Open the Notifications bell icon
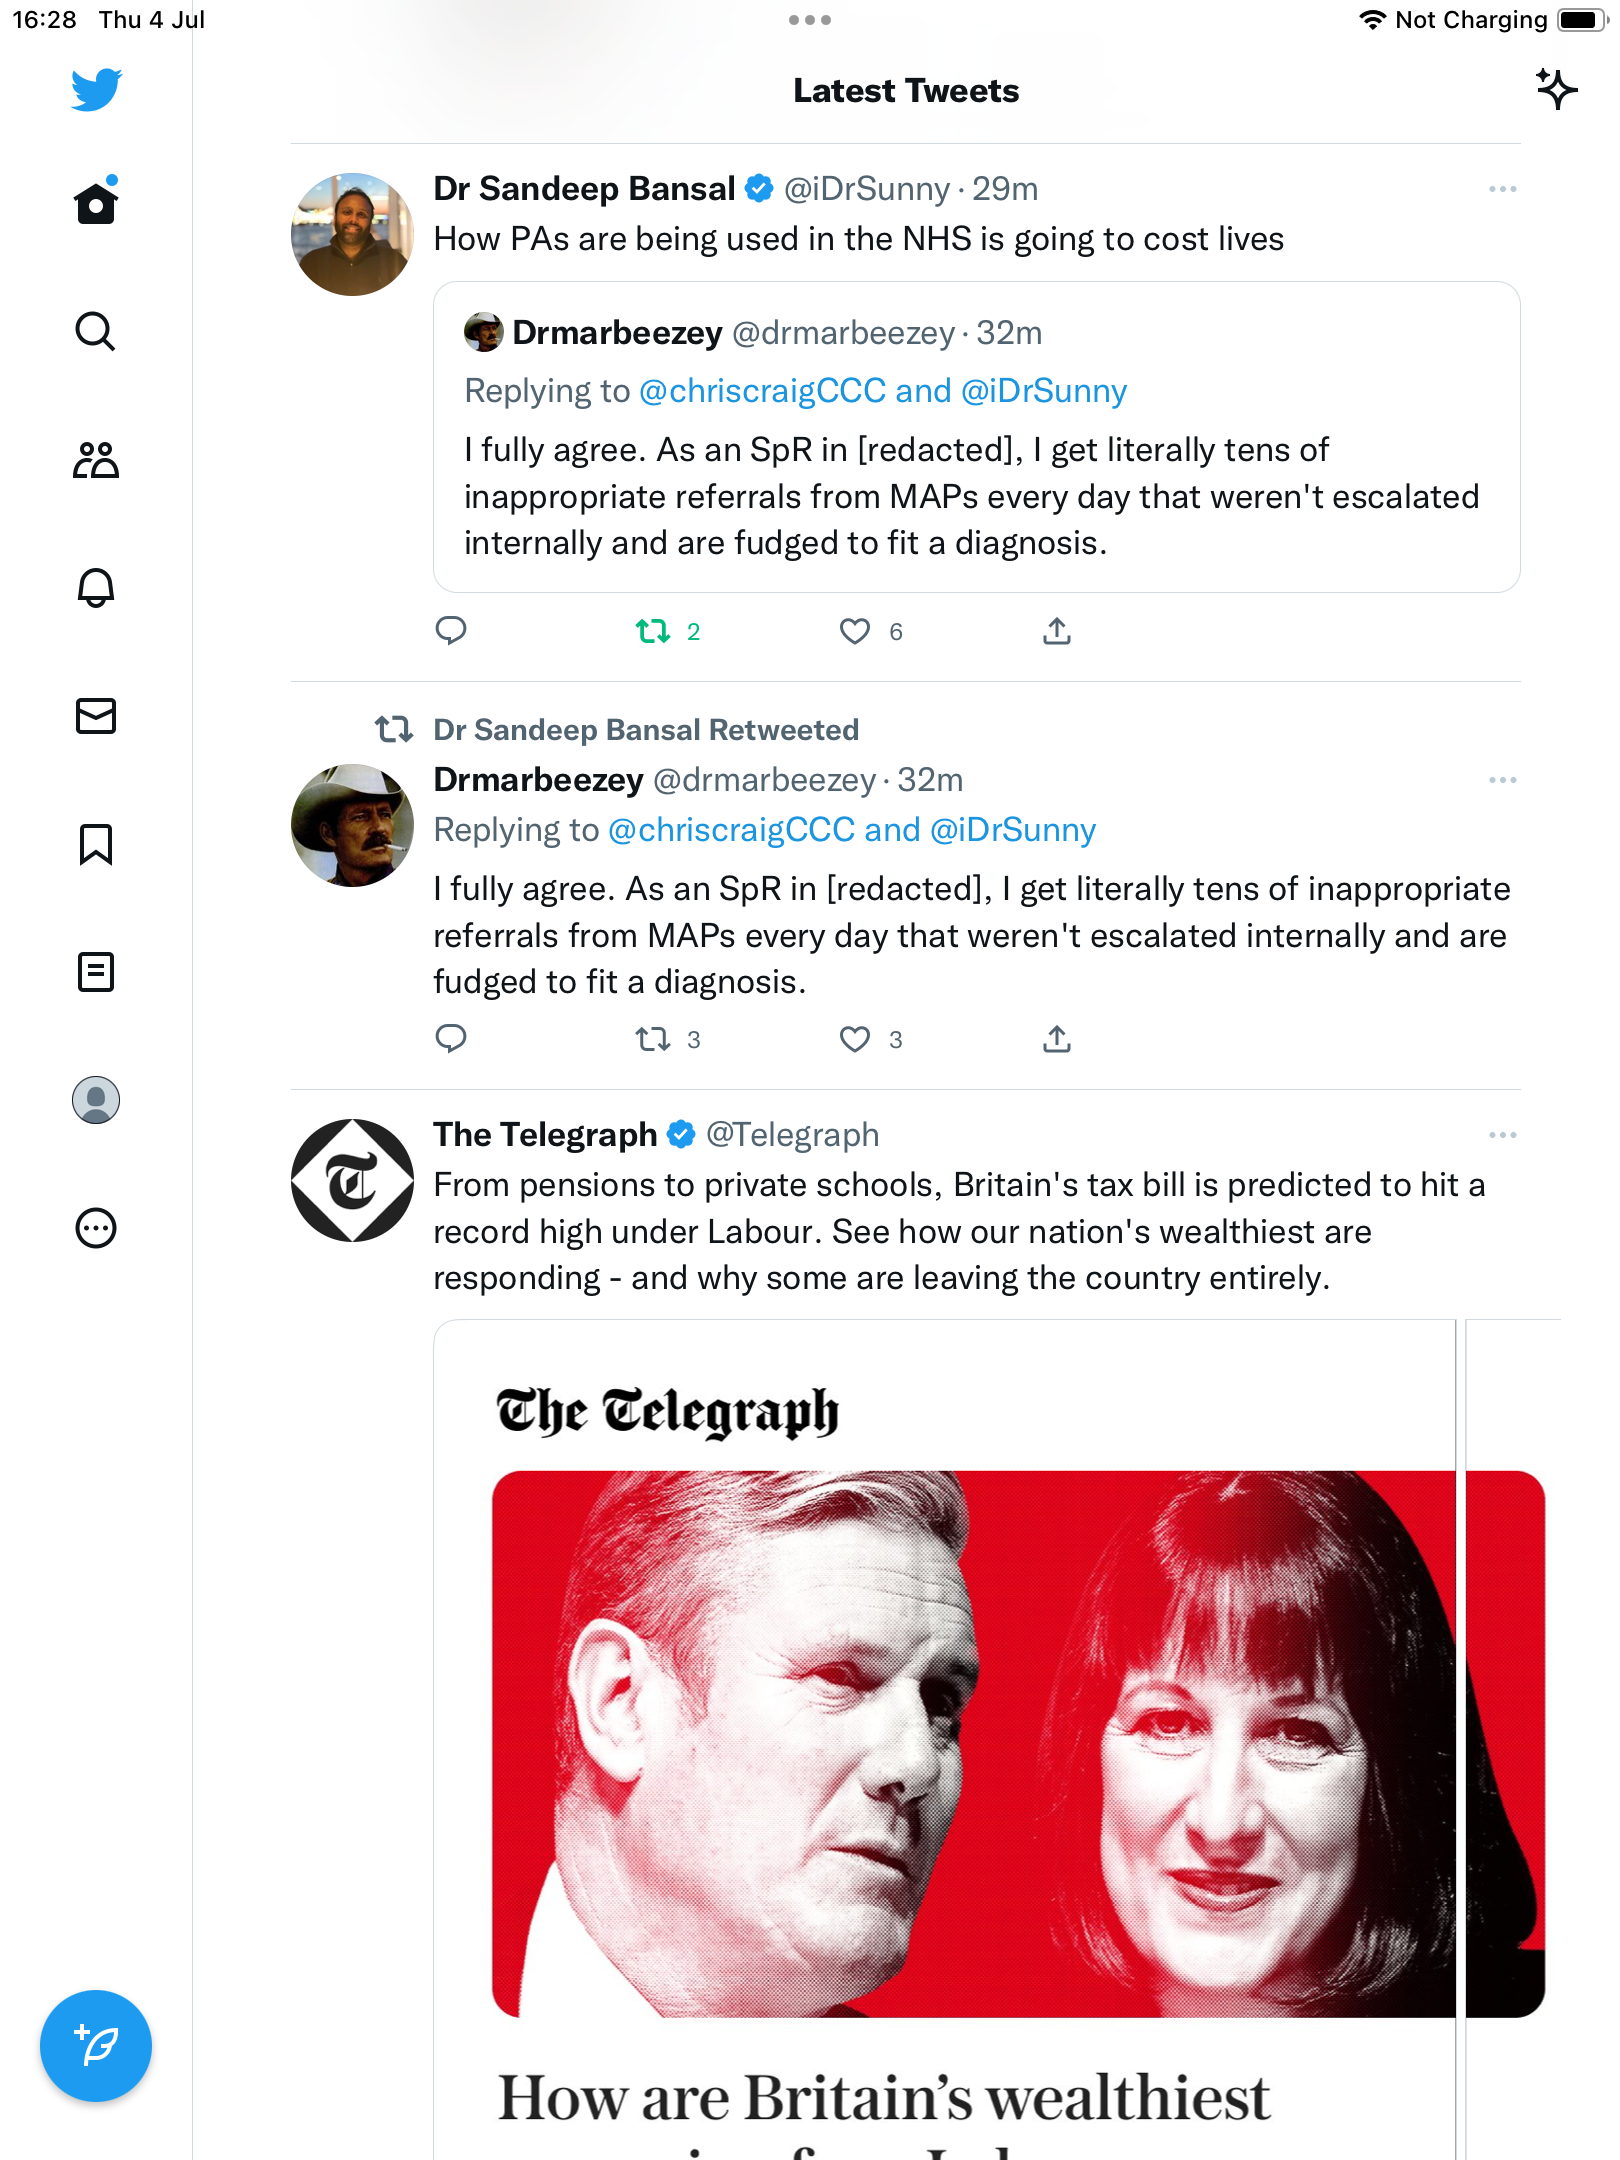The height and width of the screenshot is (2160, 1620). [95, 588]
